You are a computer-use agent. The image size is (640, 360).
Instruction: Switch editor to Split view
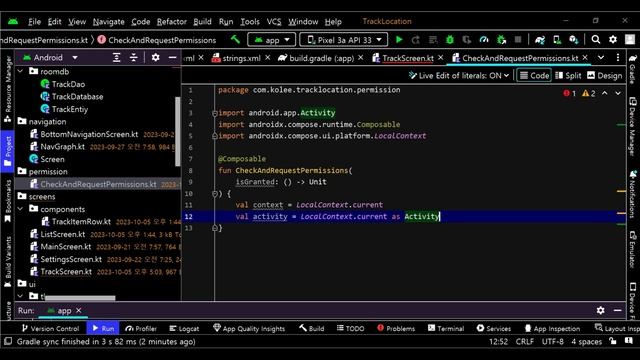[x=568, y=76]
